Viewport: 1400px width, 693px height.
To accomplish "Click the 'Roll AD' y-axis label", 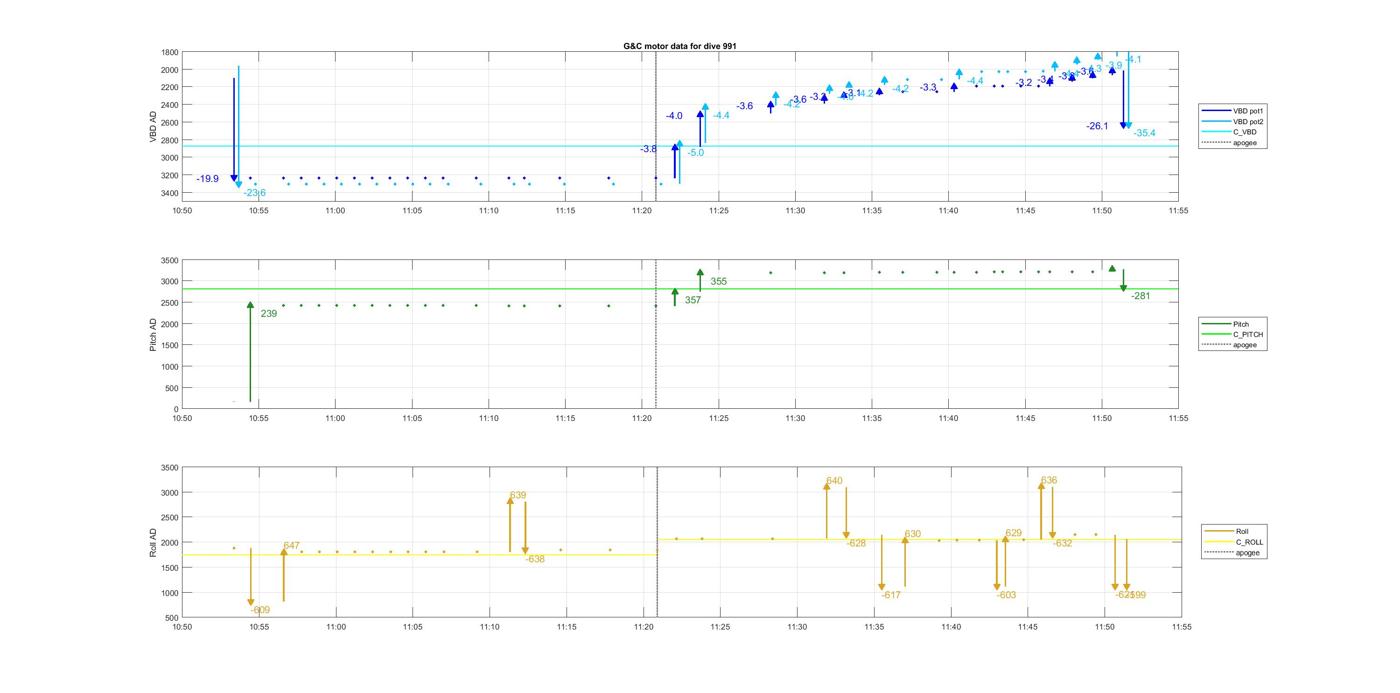I will pyautogui.click(x=154, y=543).
